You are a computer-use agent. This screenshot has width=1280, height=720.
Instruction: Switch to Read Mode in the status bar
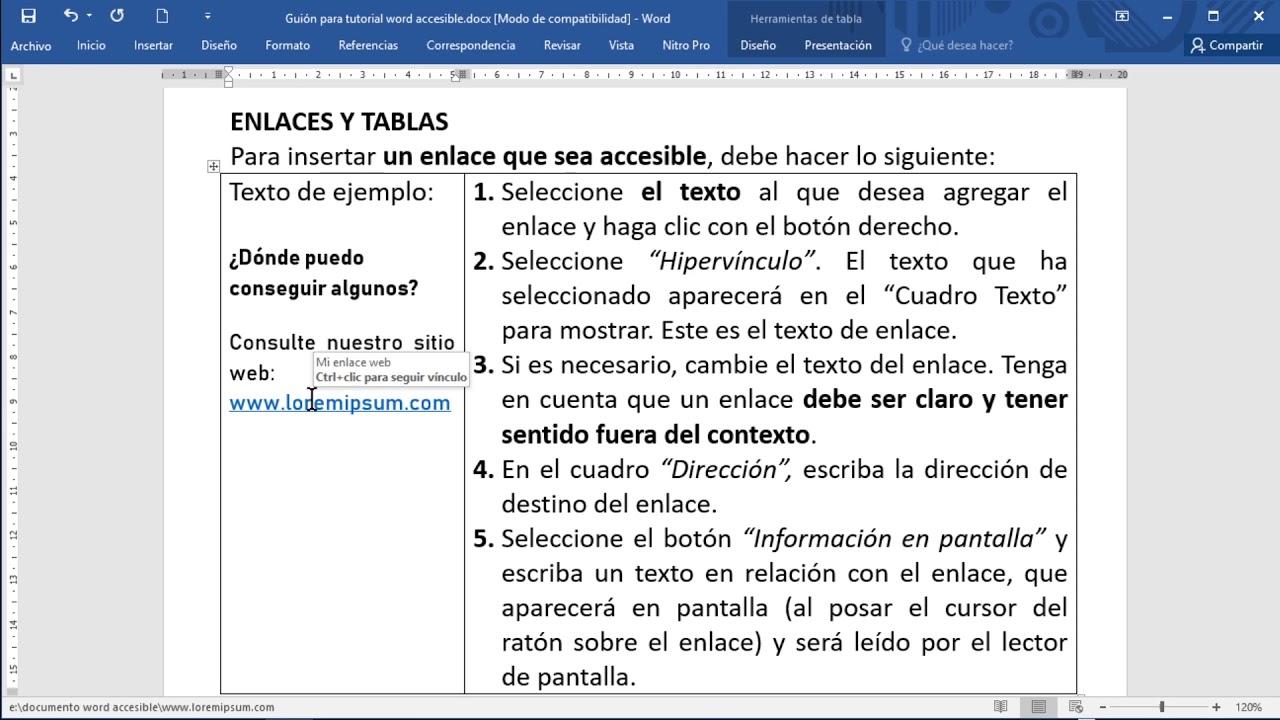point(1002,706)
